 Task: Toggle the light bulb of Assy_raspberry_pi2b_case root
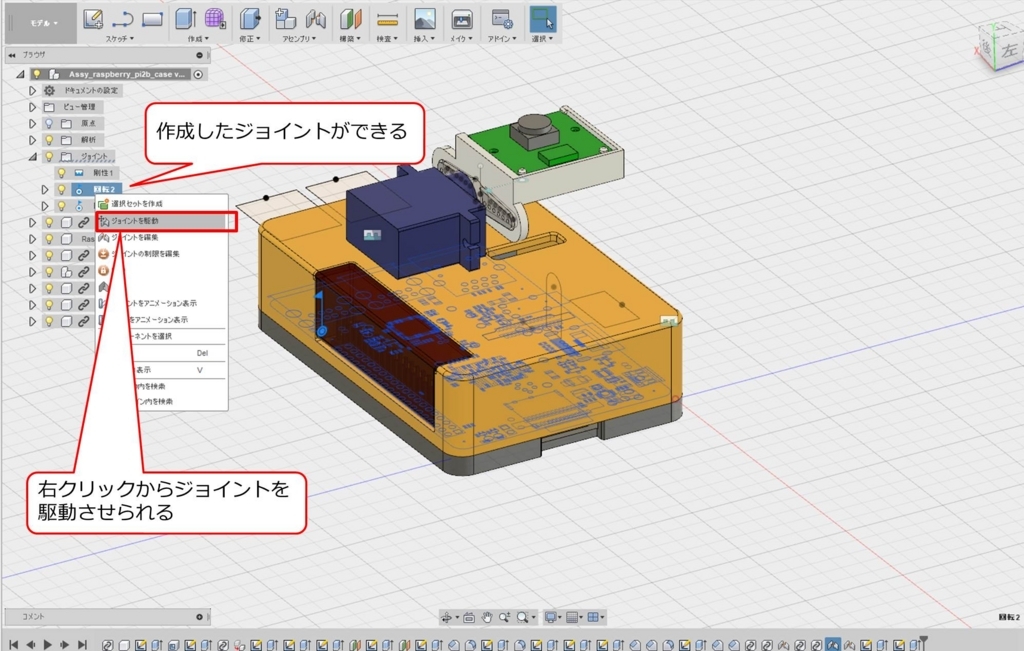coord(37,74)
